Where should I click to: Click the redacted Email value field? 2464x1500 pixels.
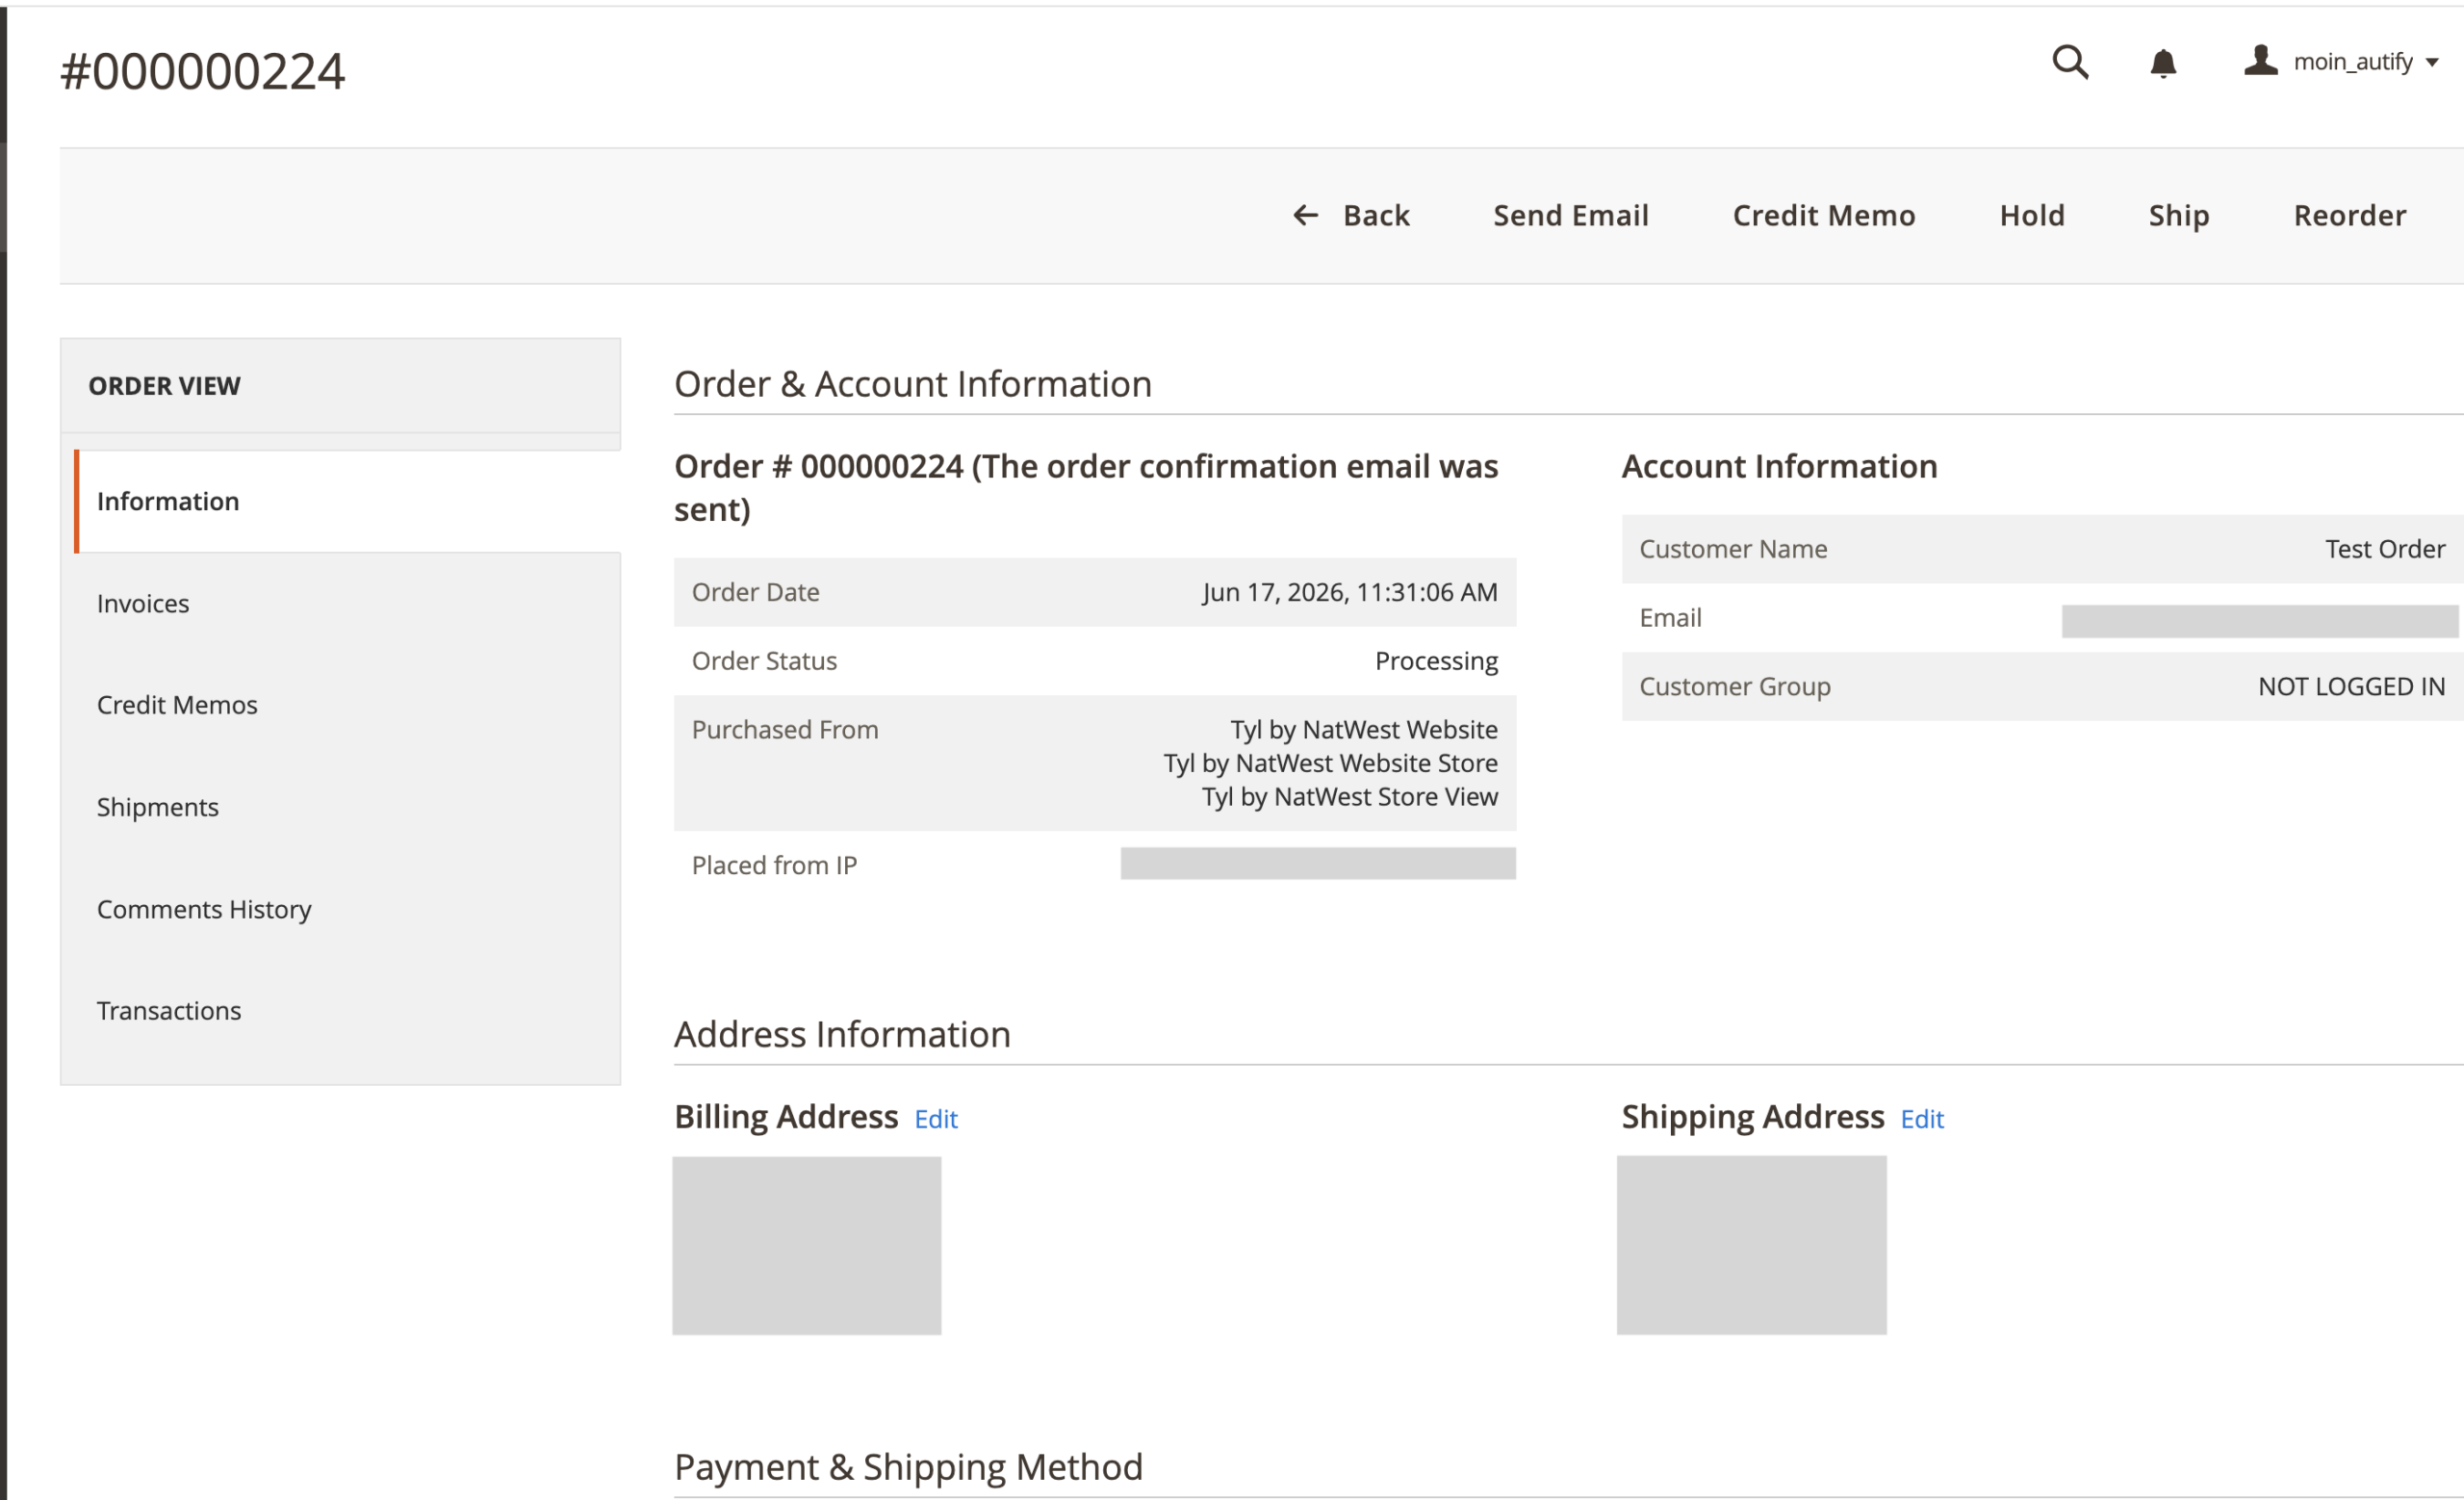2260,621
